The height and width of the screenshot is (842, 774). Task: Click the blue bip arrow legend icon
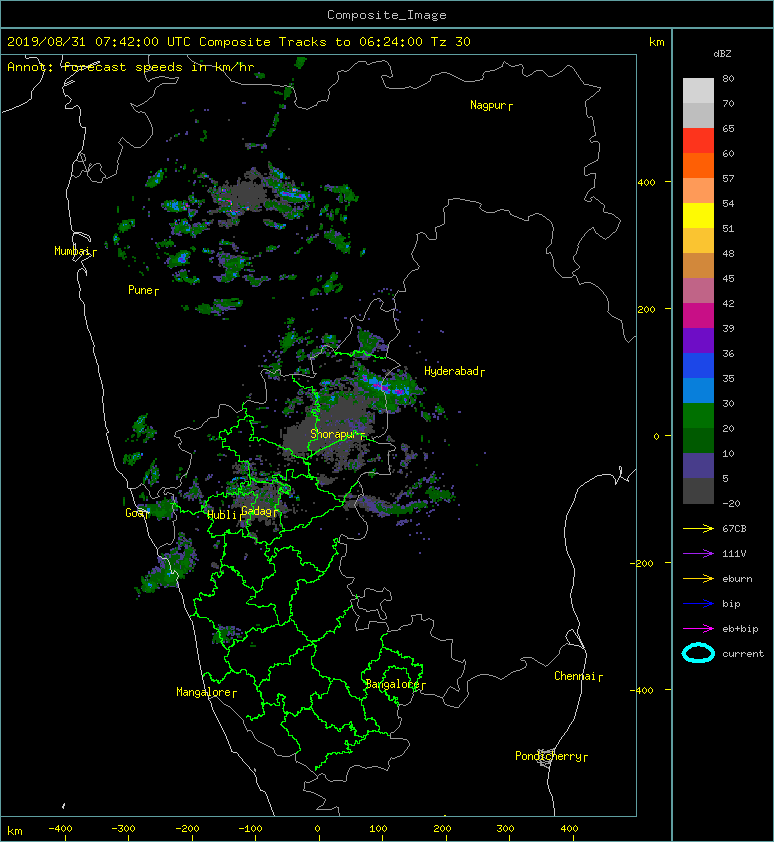698,604
